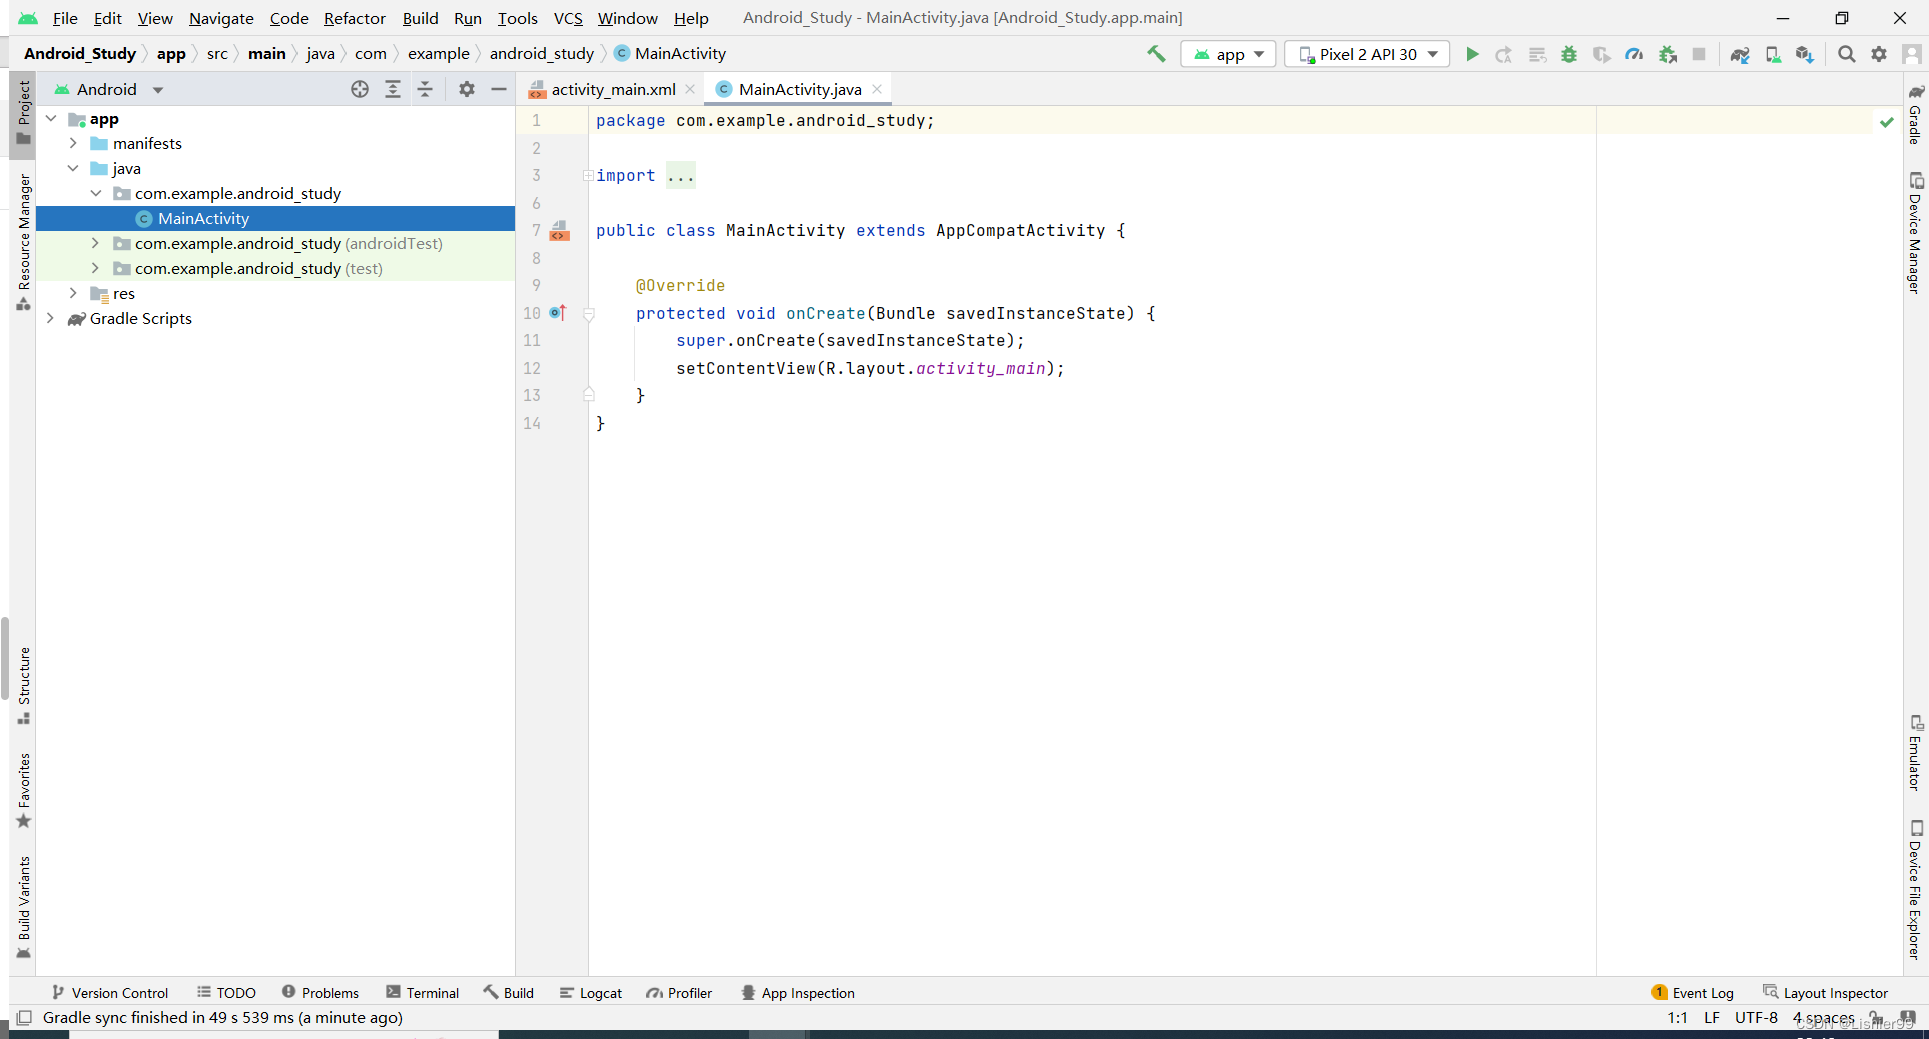Click the UTF-8 encoding indicator
Viewport: 1929px width, 1039px height.
[x=1756, y=1018]
